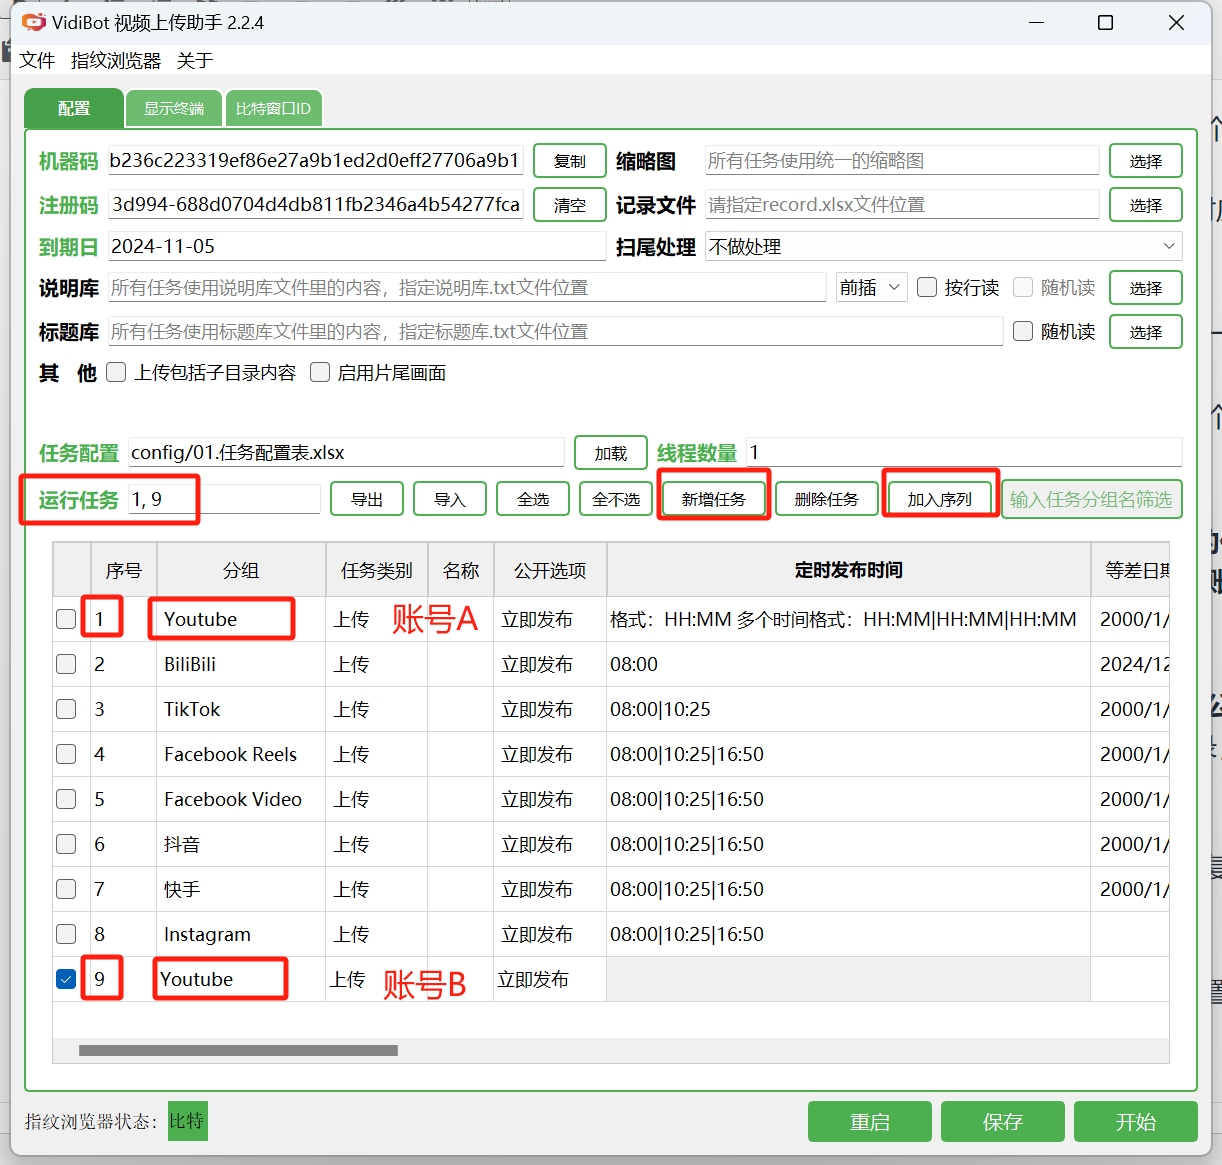Screen dimensions: 1222x1165
Task: Click the horizontal scrollbar under task table
Action: coord(238,1050)
